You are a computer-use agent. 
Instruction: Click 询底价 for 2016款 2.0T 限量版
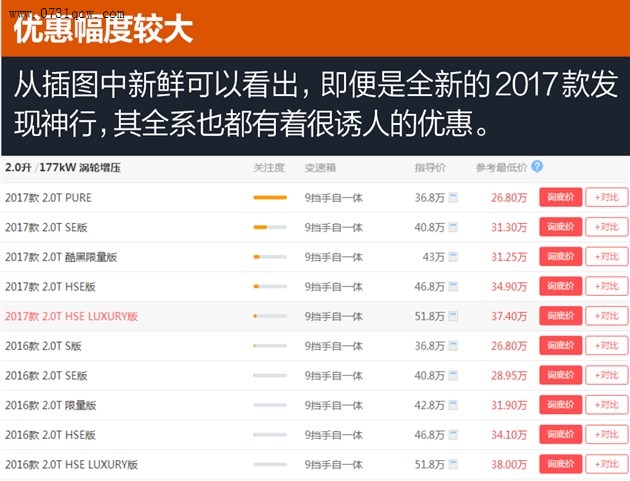coord(560,405)
